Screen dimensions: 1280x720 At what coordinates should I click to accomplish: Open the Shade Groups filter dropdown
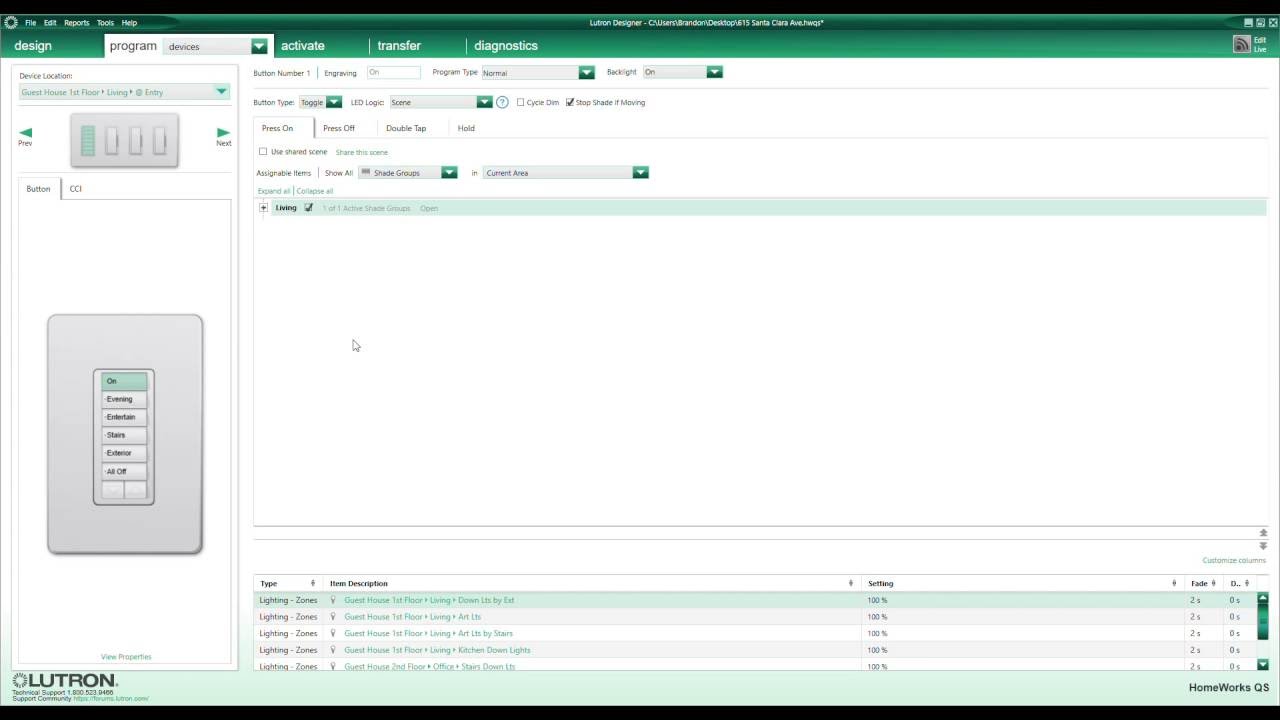pyautogui.click(x=449, y=173)
